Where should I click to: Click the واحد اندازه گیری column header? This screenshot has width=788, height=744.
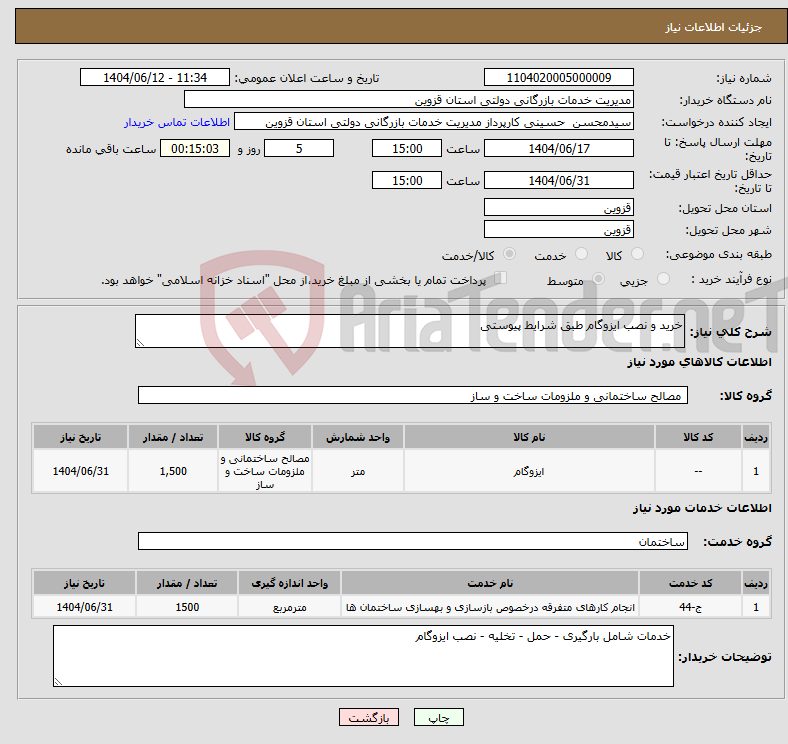[x=289, y=583]
